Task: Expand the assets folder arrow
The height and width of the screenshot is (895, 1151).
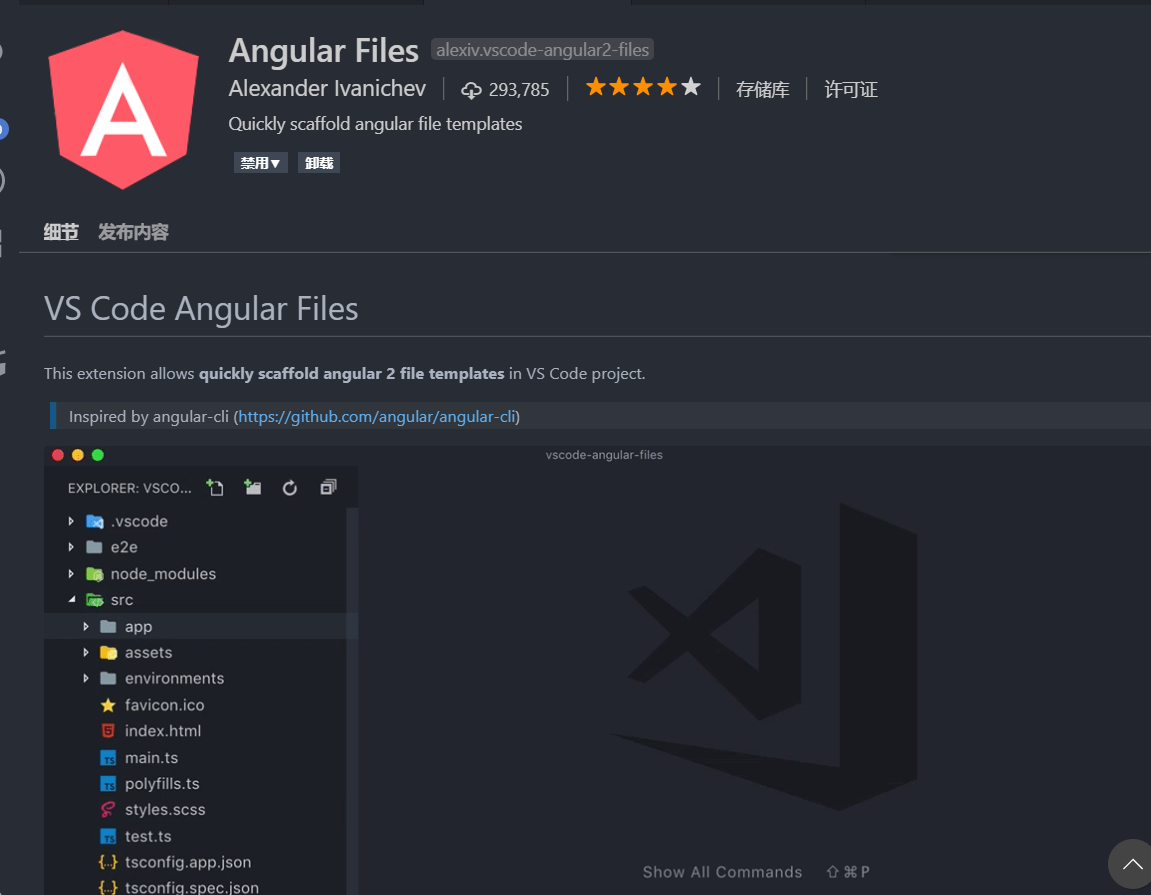Action: [86, 653]
